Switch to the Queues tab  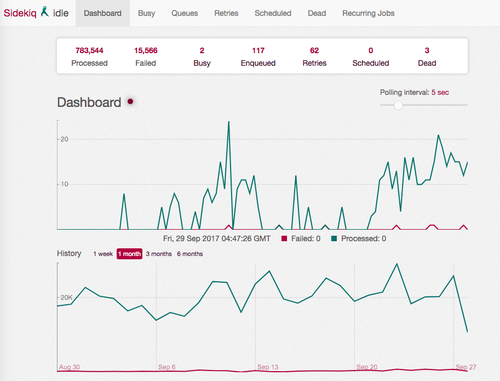point(185,13)
